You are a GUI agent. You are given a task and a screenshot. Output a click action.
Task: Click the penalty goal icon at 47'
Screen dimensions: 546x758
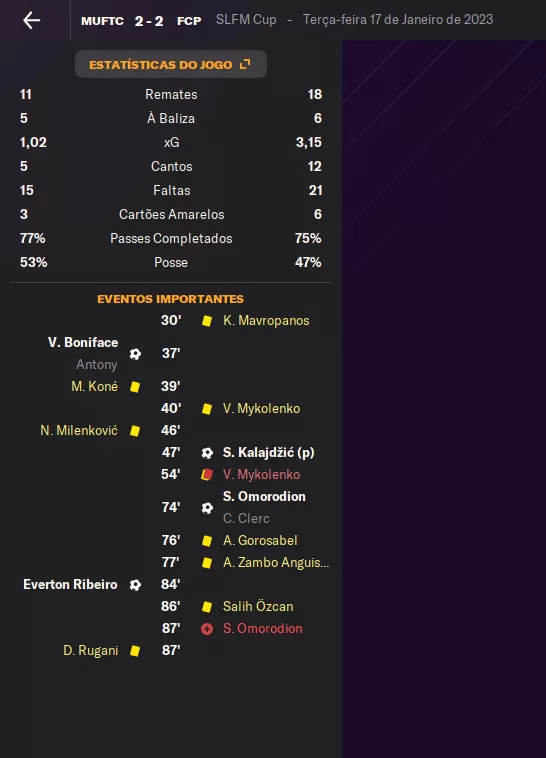[207, 453]
